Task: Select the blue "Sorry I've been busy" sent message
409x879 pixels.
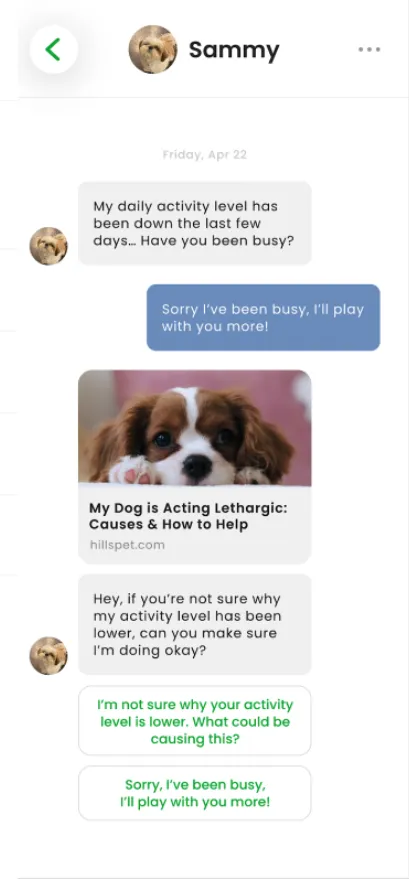Action: 263,317
